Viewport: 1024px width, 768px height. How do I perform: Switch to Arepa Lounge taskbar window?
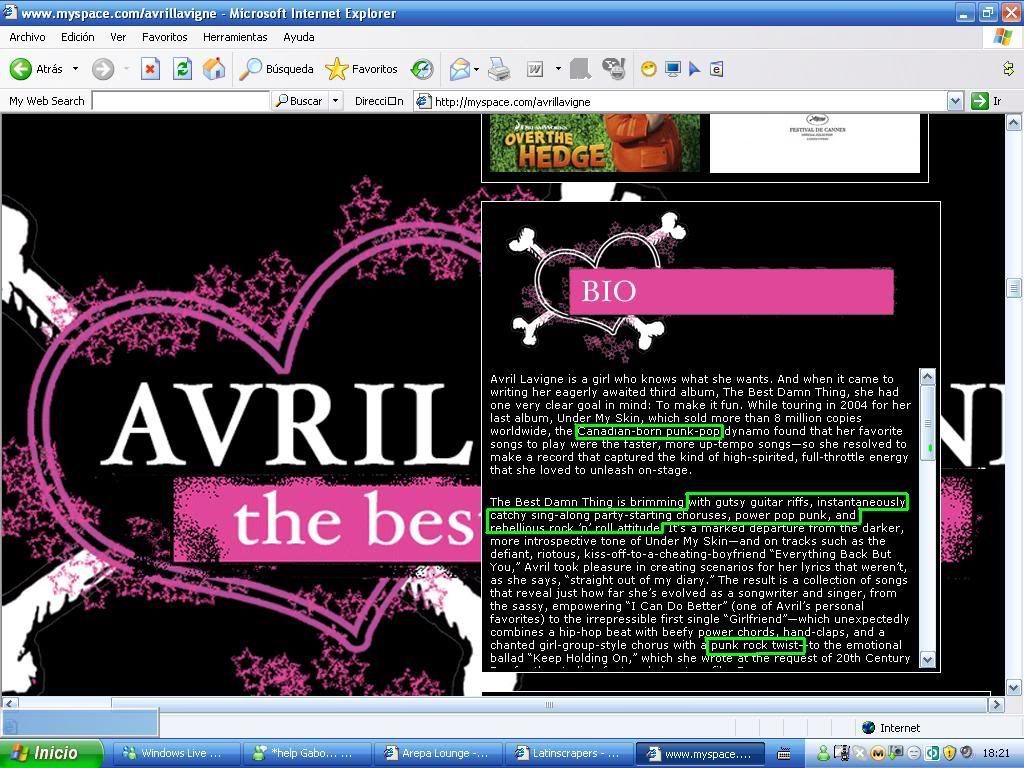coord(436,753)
